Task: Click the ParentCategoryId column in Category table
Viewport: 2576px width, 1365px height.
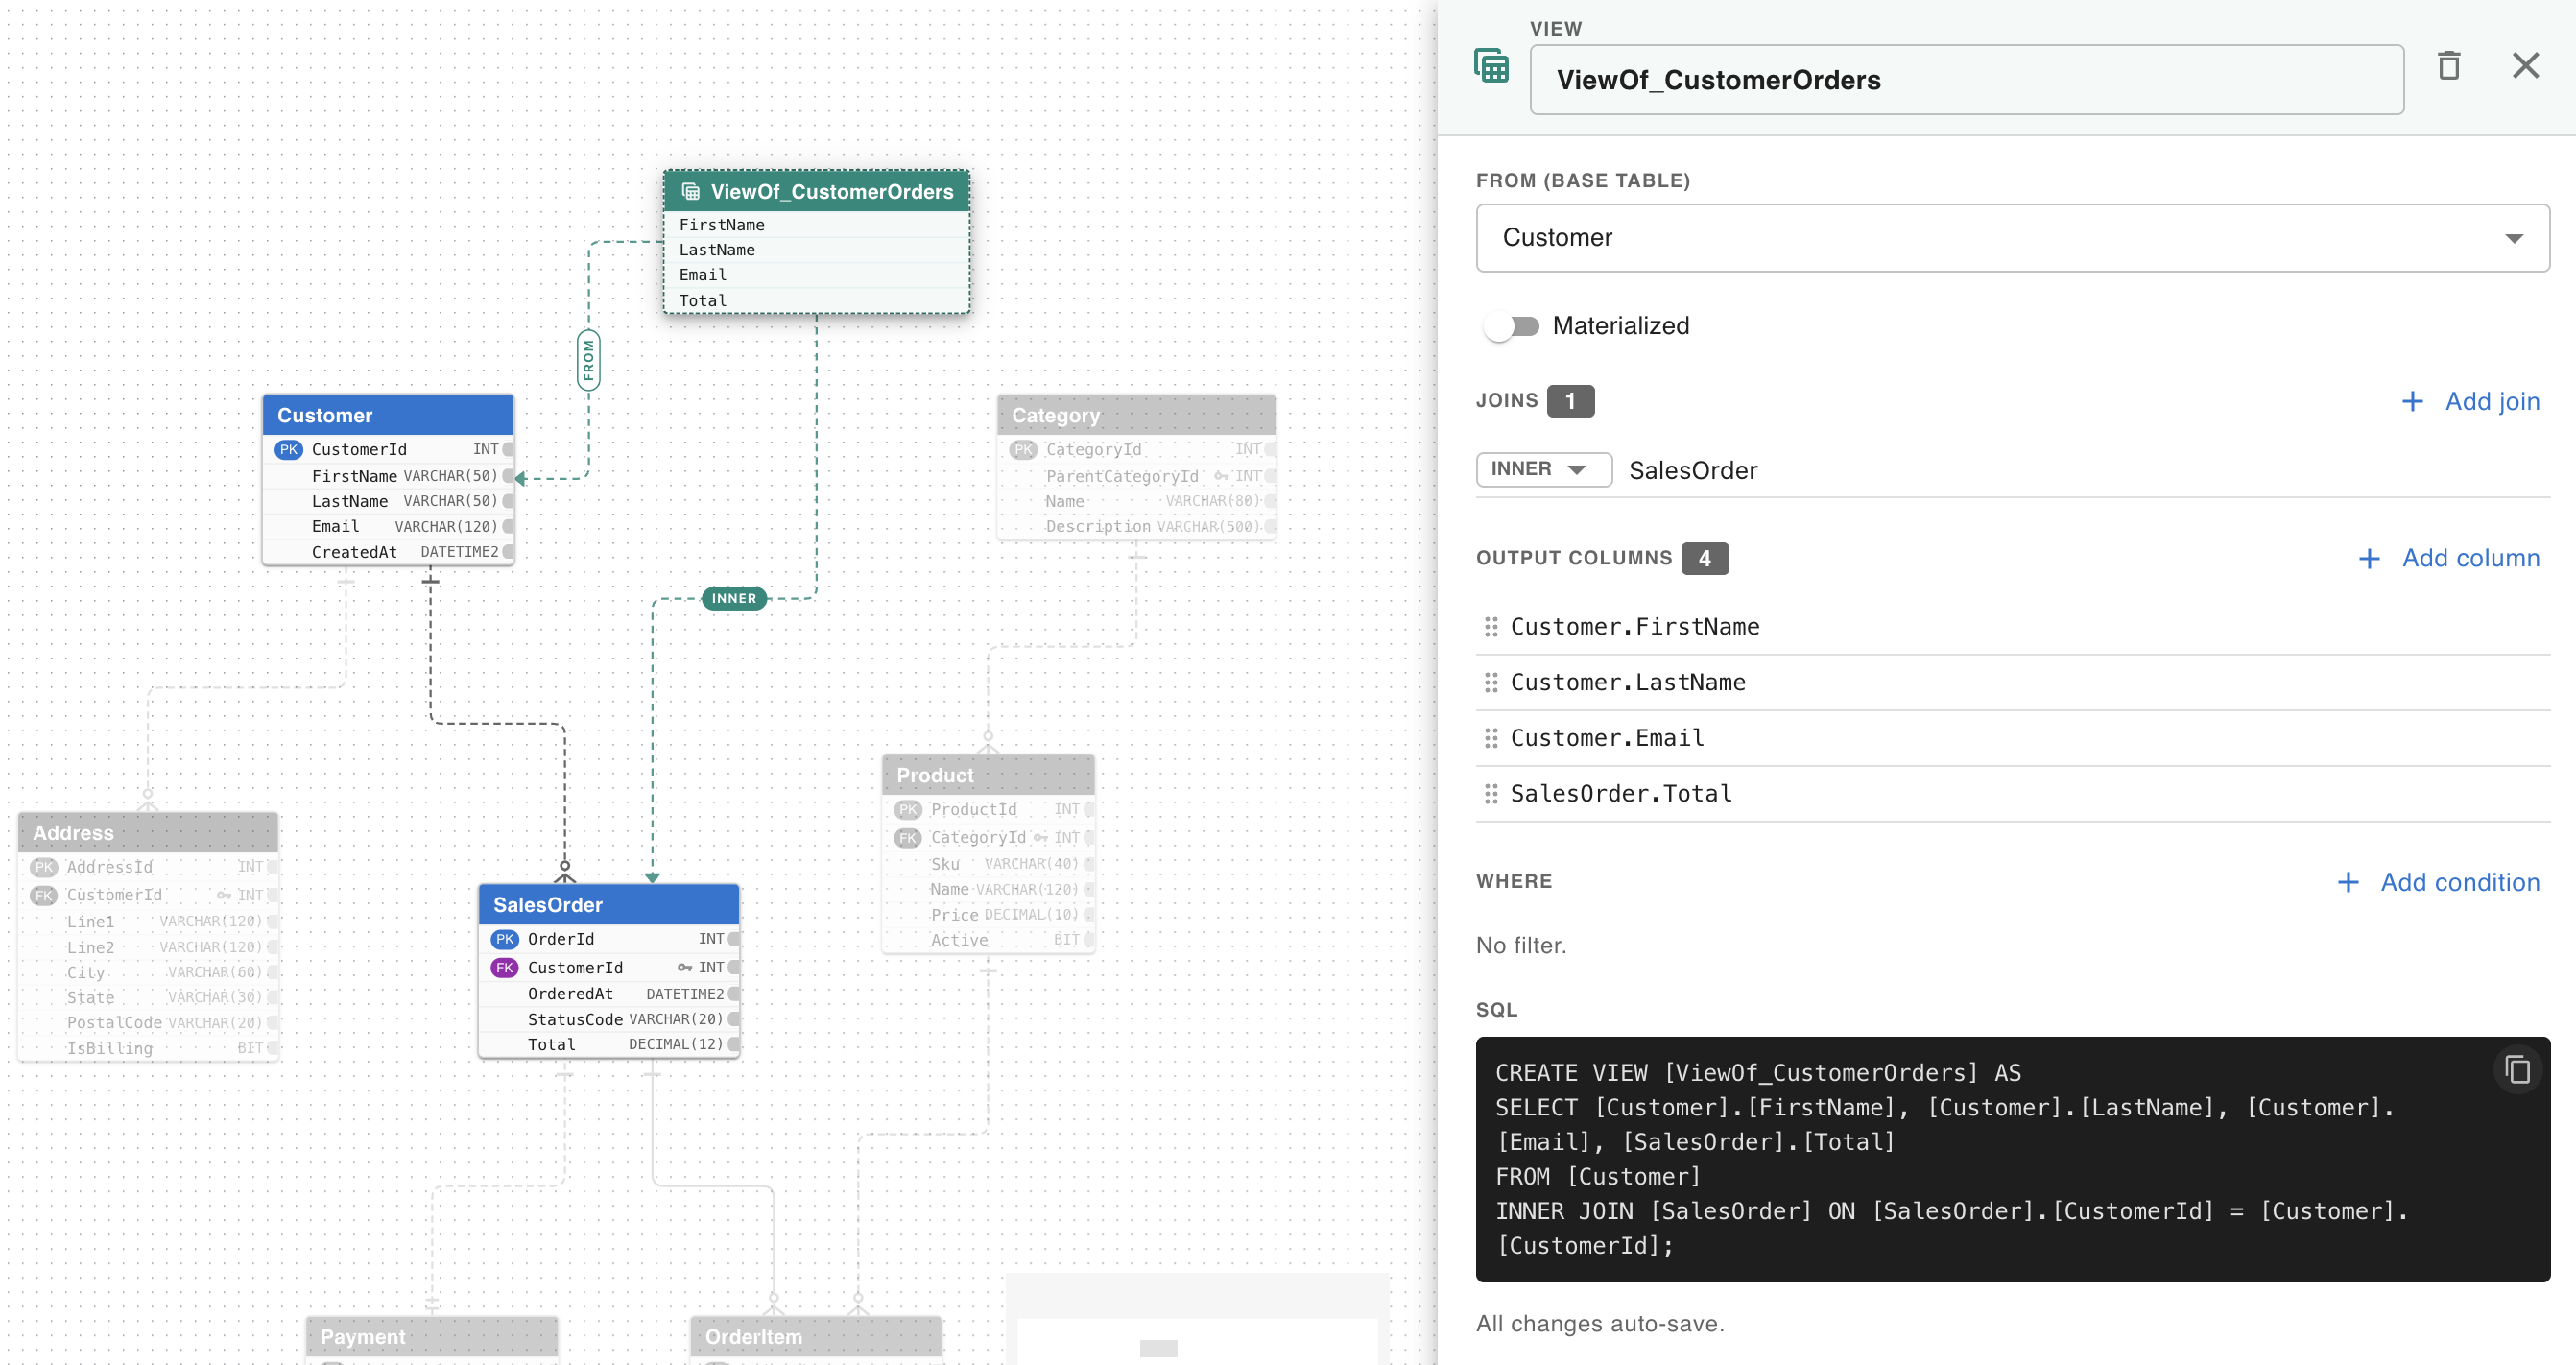Action: coord(1136,476)
